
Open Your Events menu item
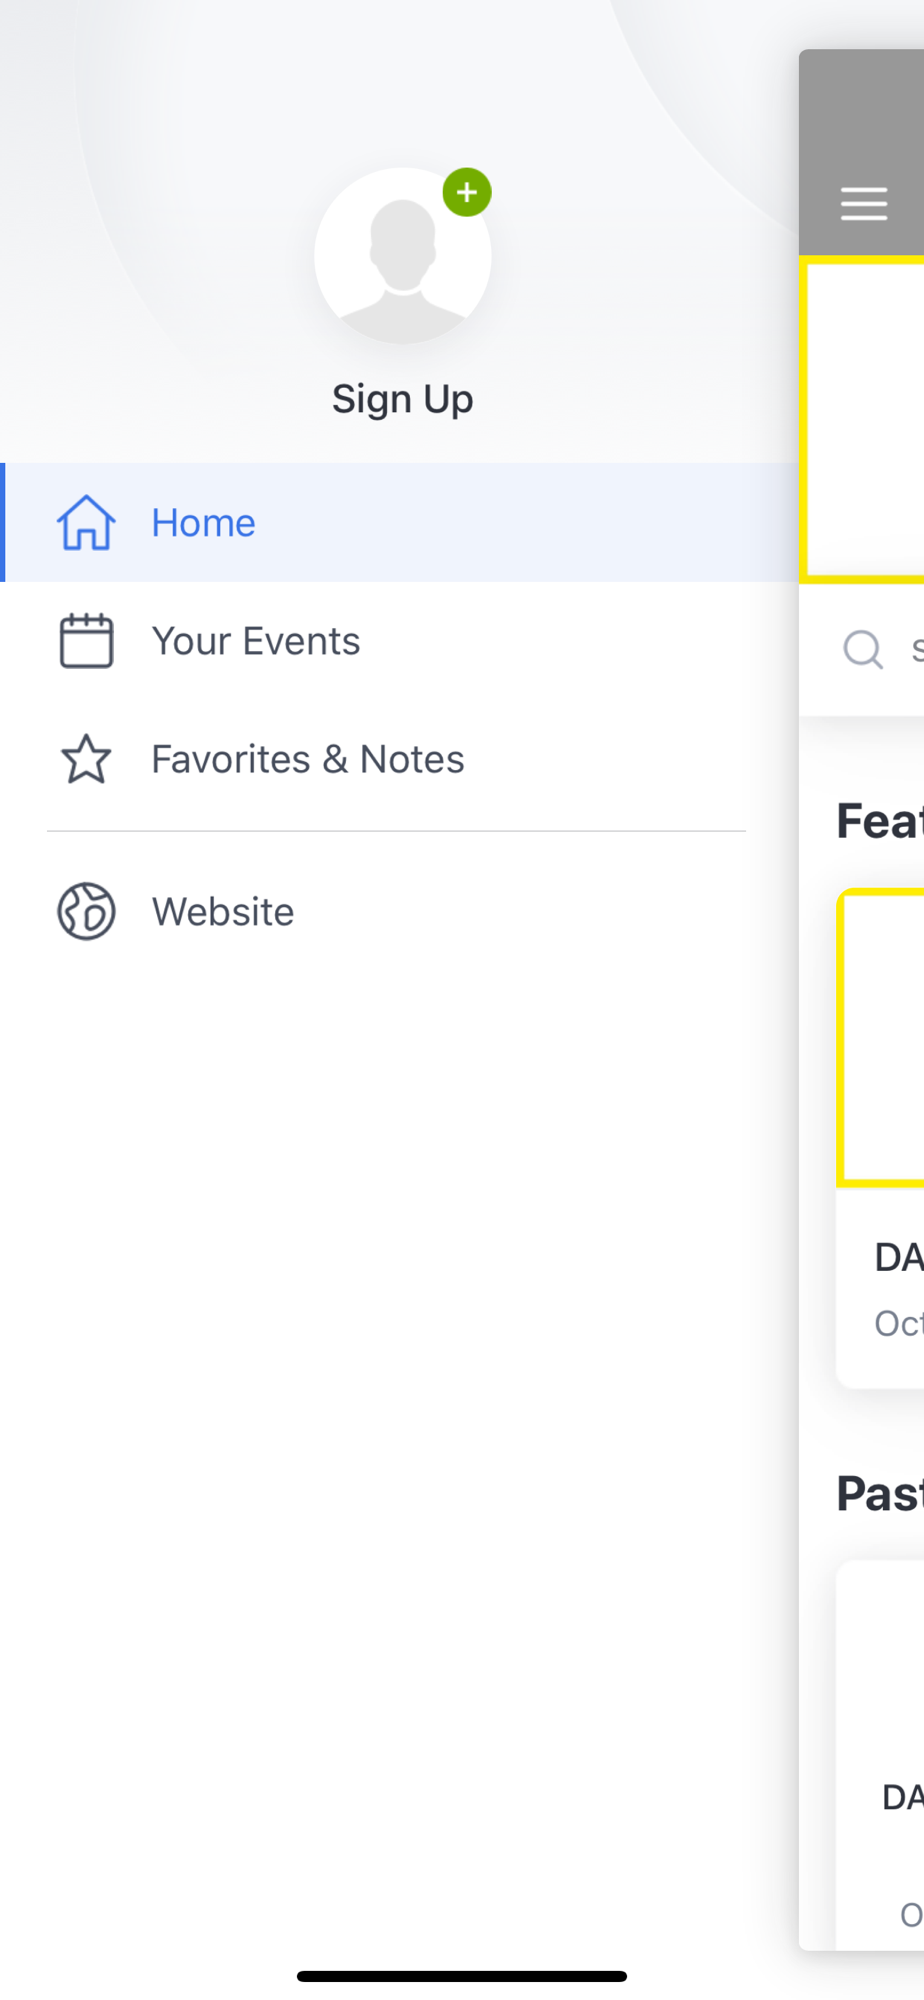coord(400,641)
